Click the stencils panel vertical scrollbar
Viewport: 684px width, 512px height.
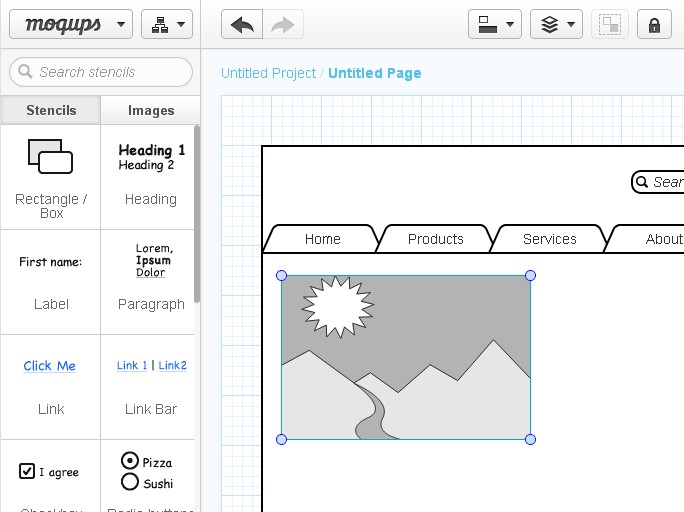(197, 214)
